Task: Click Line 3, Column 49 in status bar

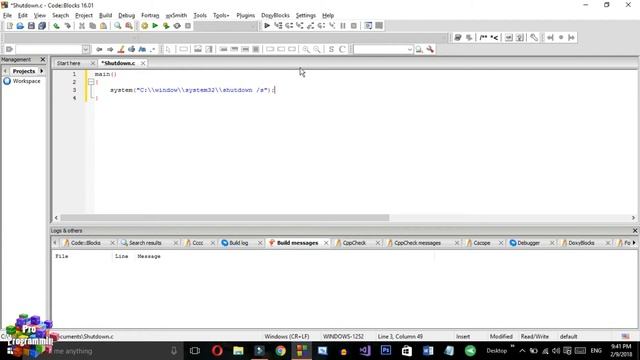Action: (400, 337)
